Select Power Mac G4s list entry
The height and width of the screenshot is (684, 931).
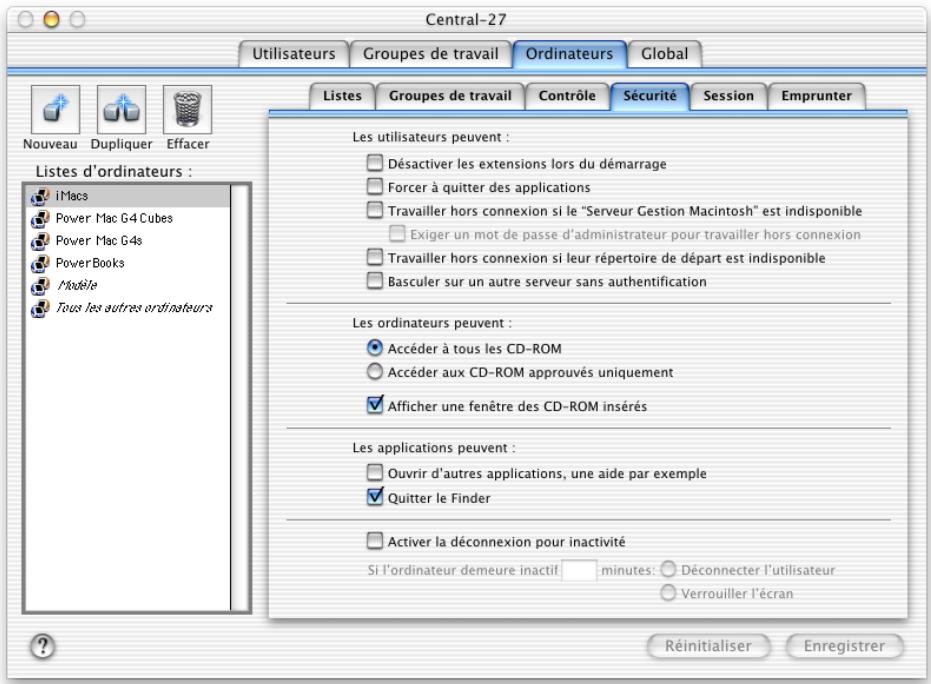[x=128, y=241]
